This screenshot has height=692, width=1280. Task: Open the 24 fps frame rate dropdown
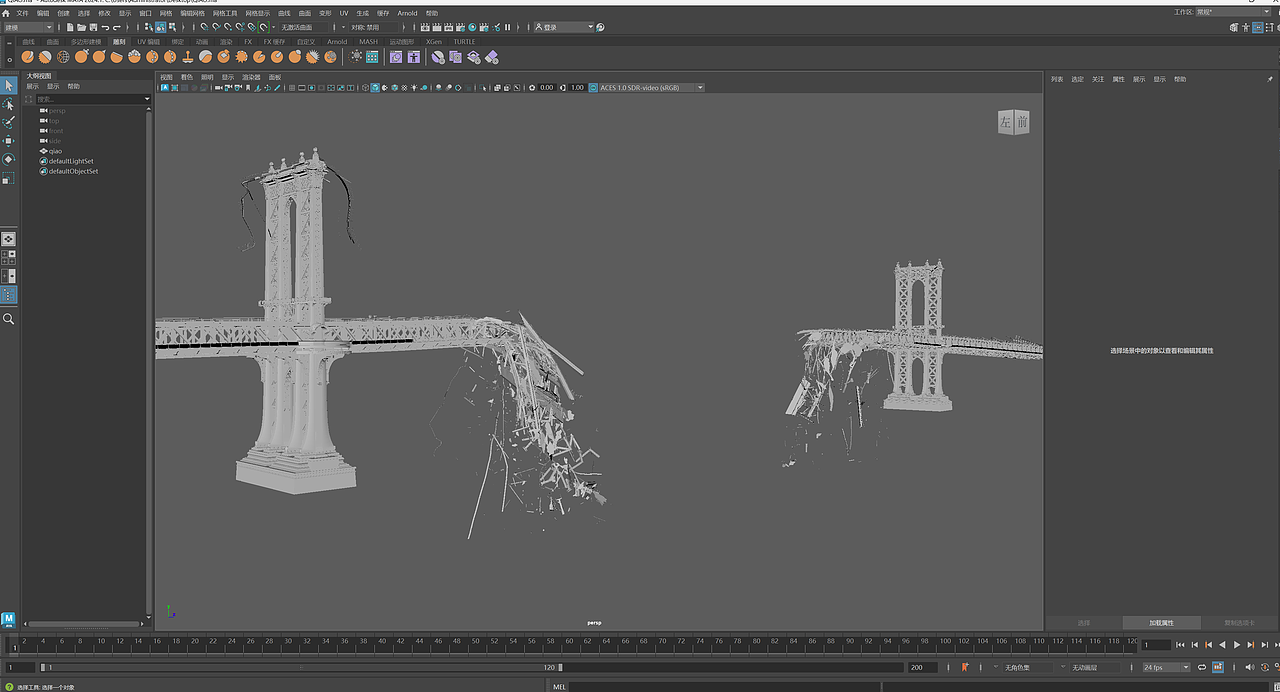[x=1167, y=667]
